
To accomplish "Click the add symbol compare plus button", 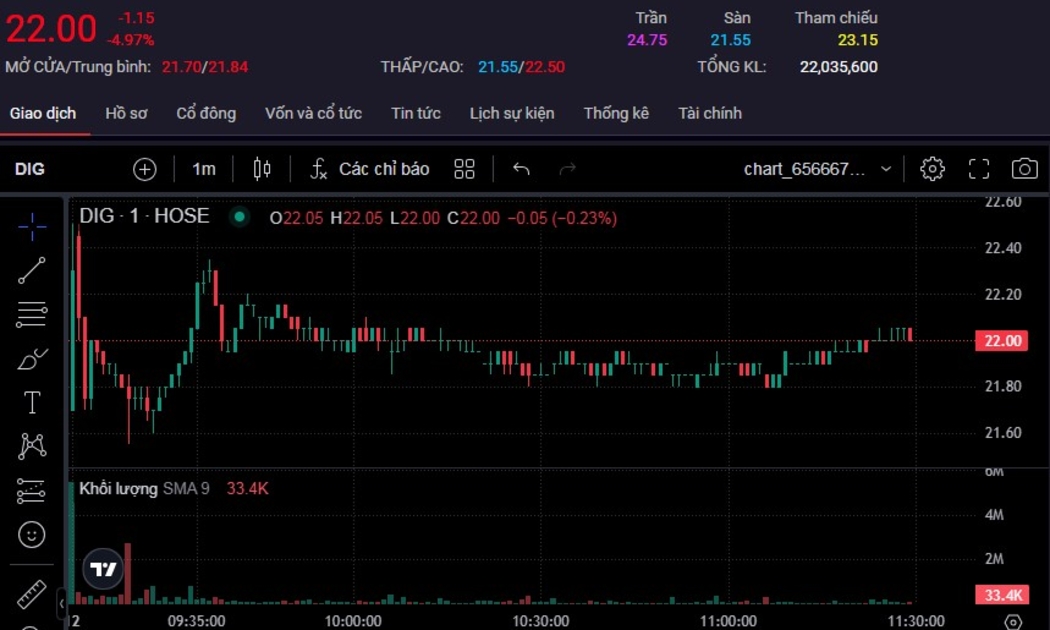I will click(x=145, y=169).
